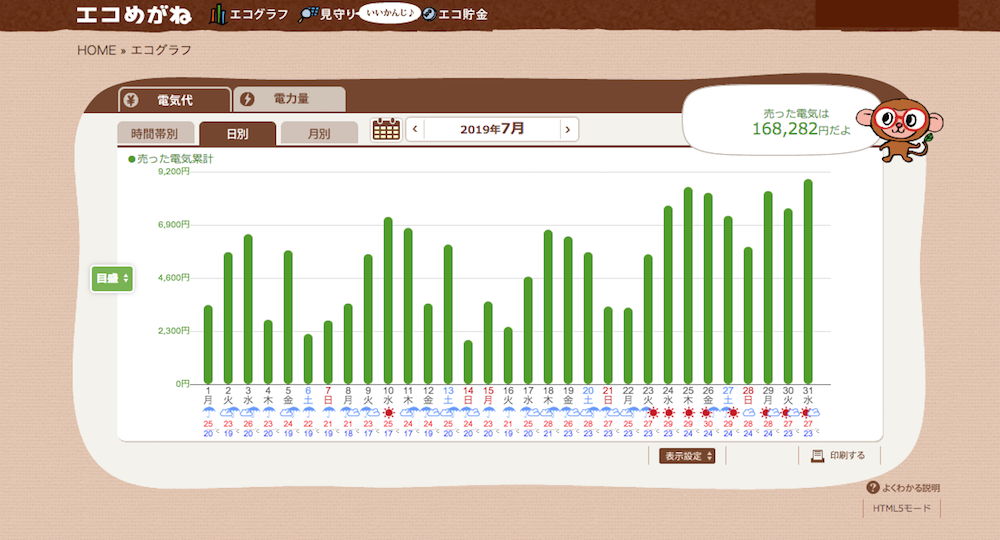Open the calendar date picker icon

385,129
